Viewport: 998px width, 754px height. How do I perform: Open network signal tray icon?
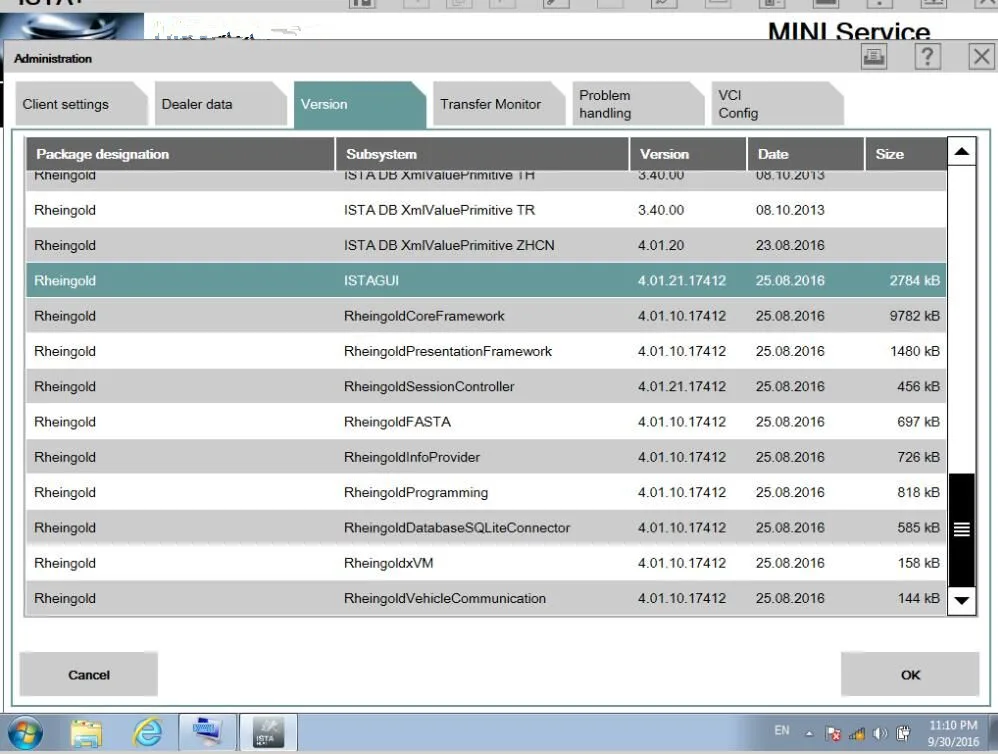pyautogui.click(x=857, y=734)
